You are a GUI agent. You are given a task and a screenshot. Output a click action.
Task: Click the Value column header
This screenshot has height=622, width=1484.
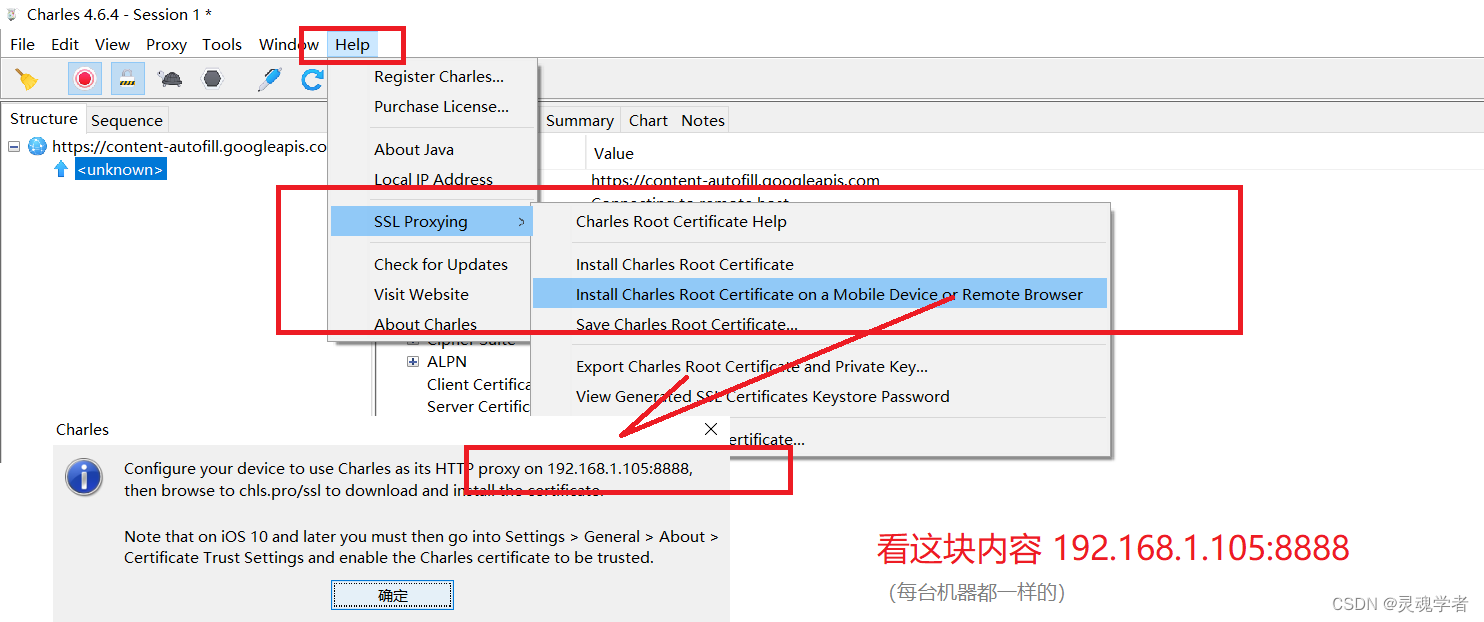coord(614,154)
